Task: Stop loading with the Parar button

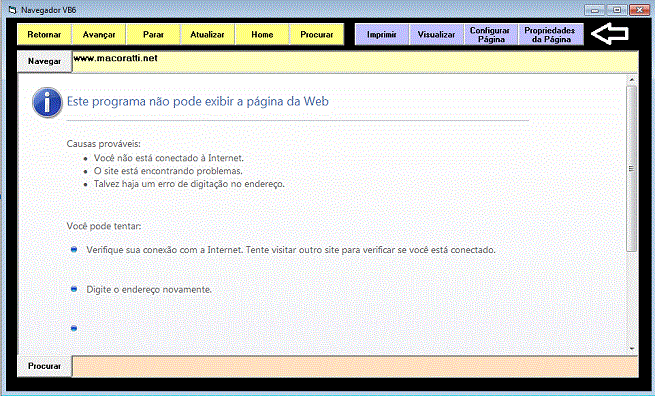Action: [153, 34]
